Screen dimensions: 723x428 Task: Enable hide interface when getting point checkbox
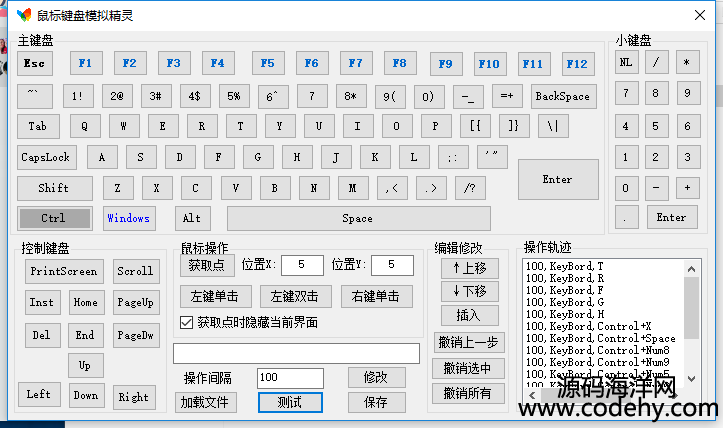(x=186, y=322)
